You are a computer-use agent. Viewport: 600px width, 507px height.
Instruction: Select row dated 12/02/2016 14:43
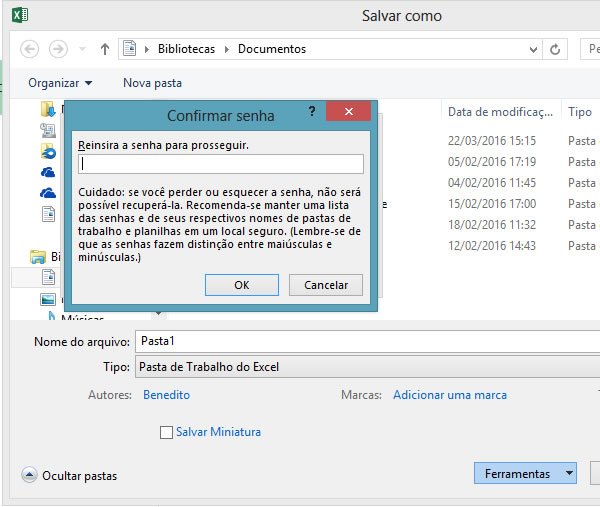tap(492, 246)
